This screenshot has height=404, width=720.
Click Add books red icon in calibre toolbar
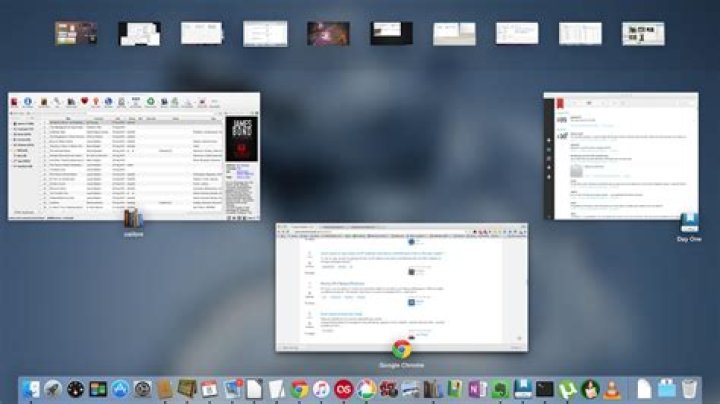[x=14, y=102]
